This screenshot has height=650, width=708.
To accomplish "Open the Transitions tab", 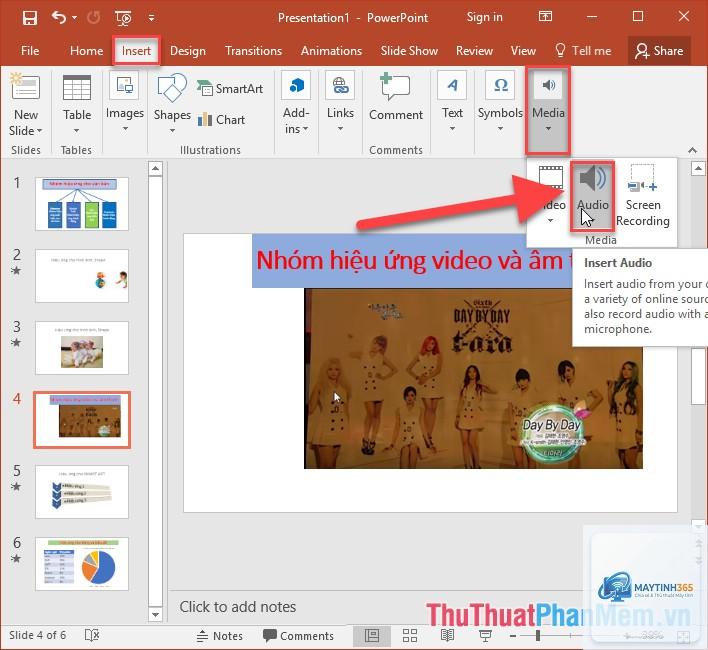I will pyautogui.click(x=253, y=51).
